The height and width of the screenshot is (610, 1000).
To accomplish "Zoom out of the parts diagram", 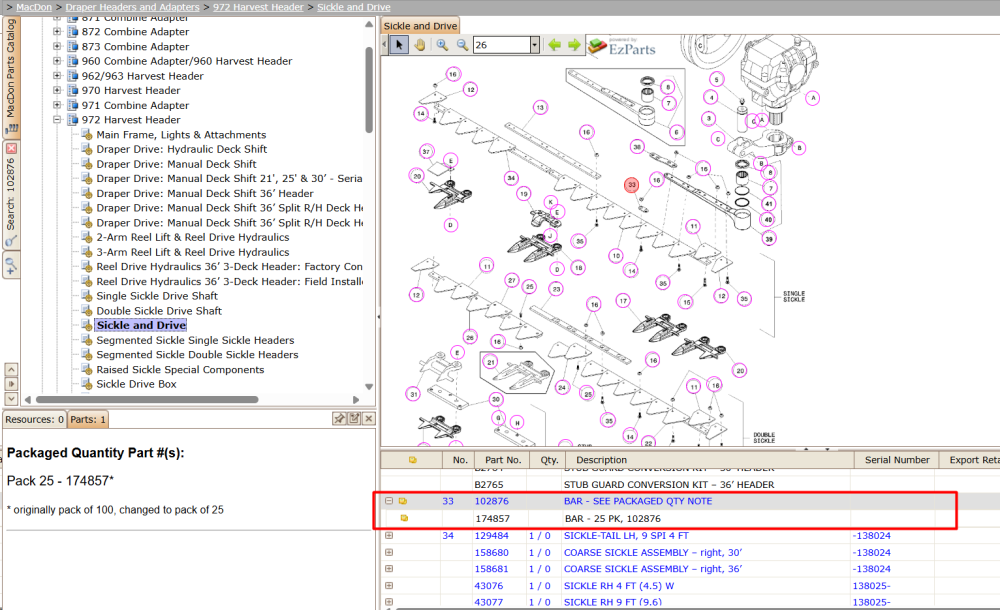I will (x=462, y=45).
